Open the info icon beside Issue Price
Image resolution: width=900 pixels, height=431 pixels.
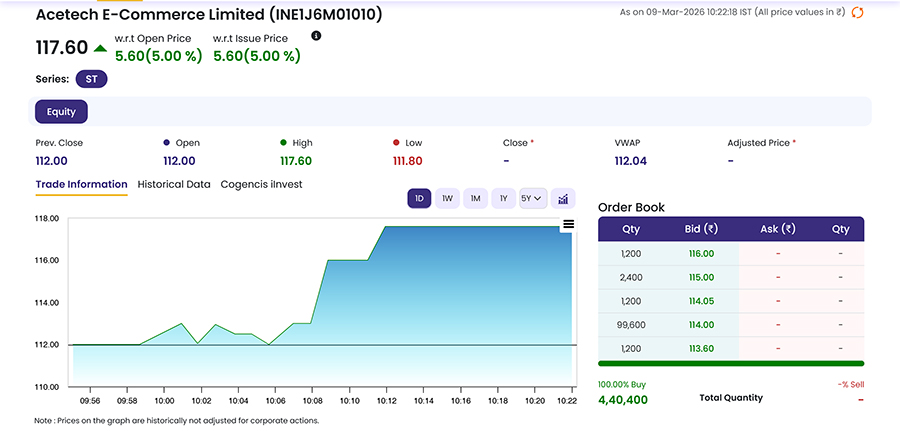316,36
